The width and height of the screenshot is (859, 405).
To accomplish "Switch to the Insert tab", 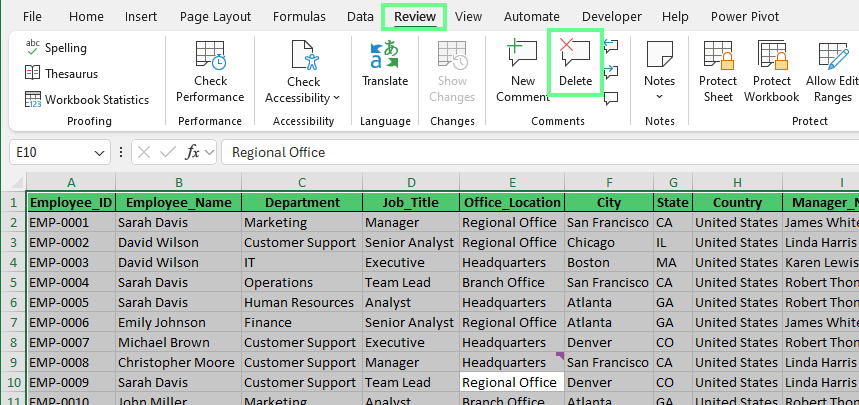I will tap(141, 17).
